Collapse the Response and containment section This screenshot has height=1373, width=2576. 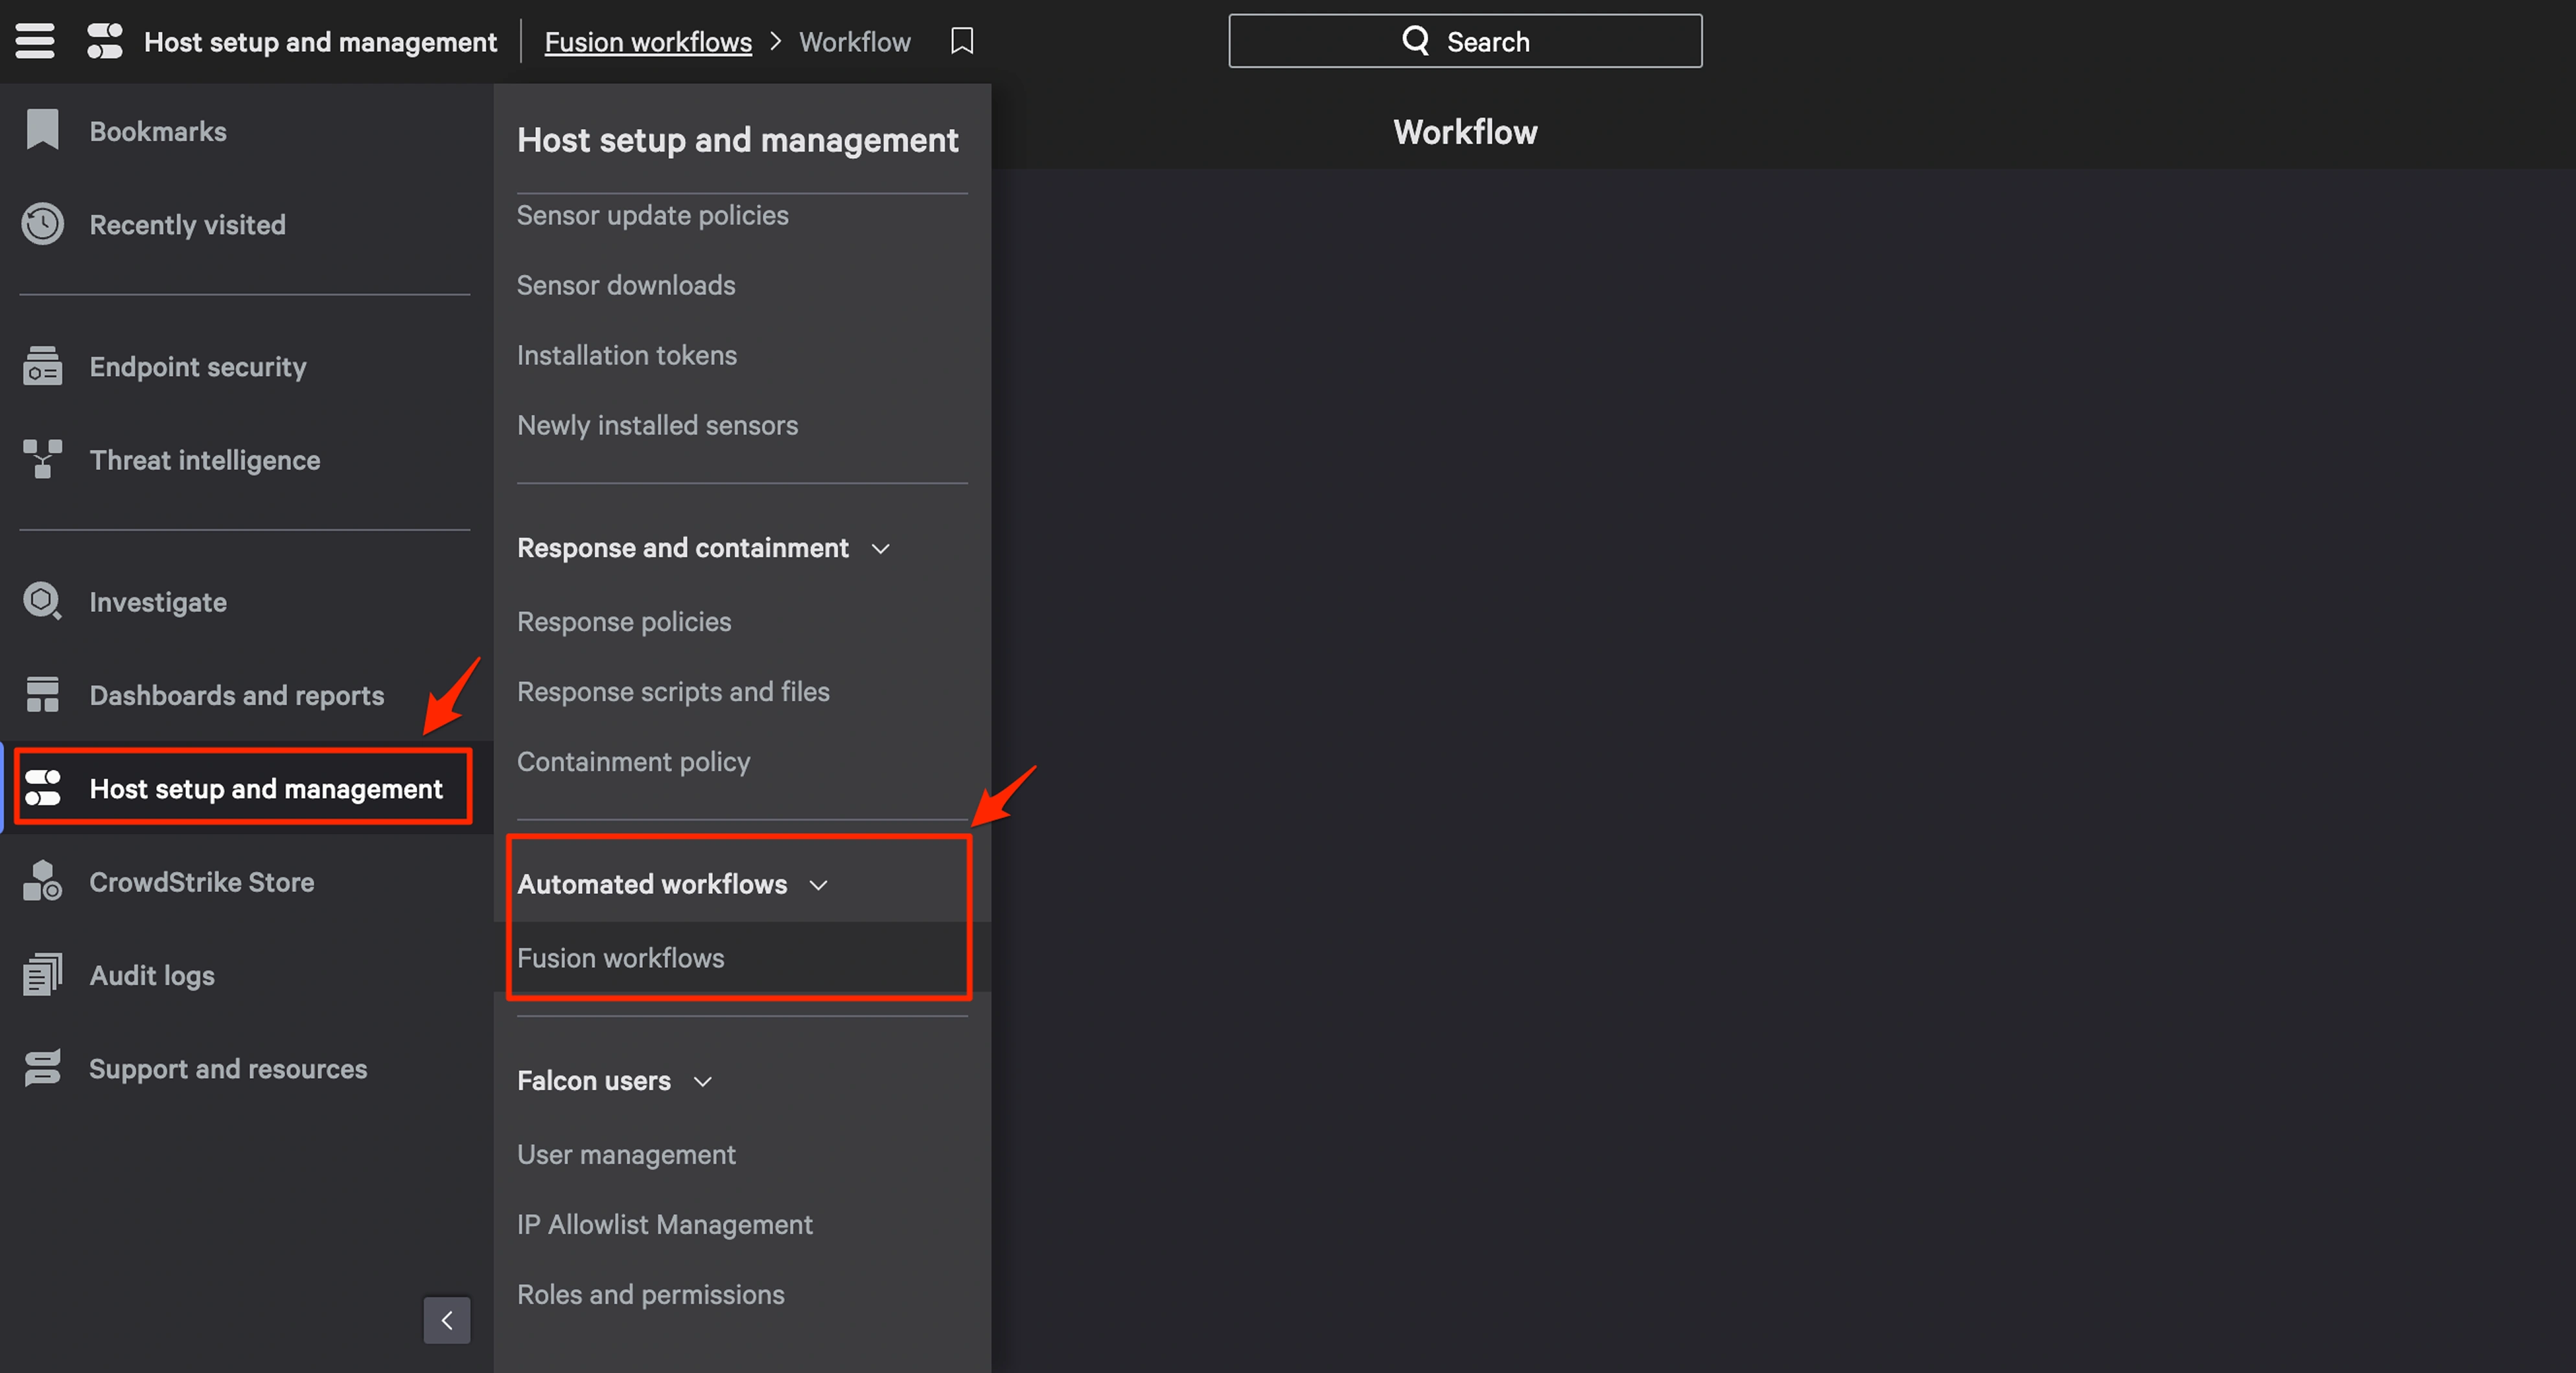880,549
